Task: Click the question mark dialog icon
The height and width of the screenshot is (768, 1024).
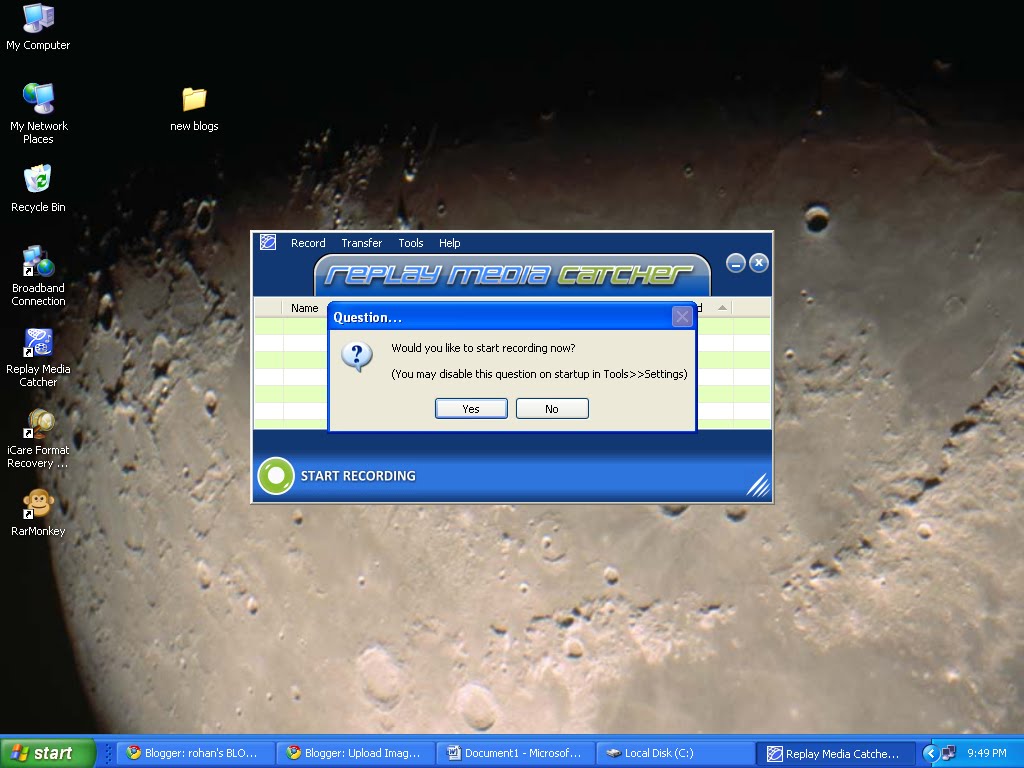Action: coord(357,357)
